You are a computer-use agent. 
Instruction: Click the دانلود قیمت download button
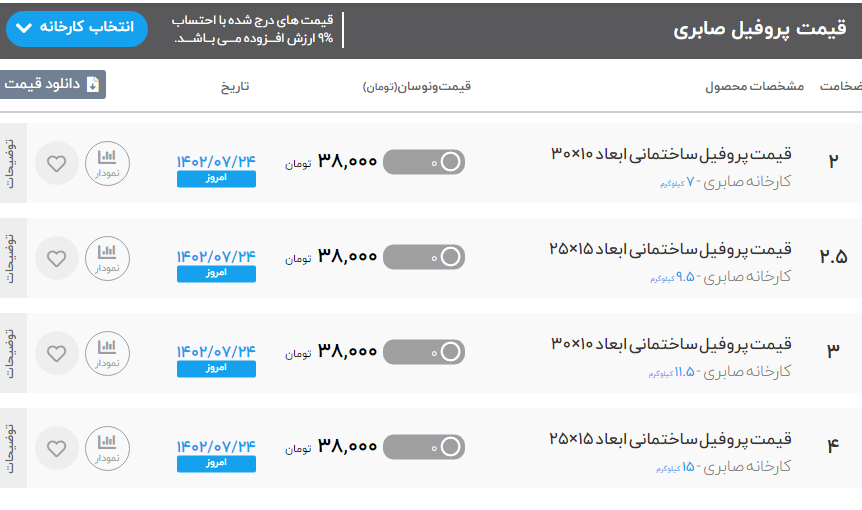click(x=53, y=85)
